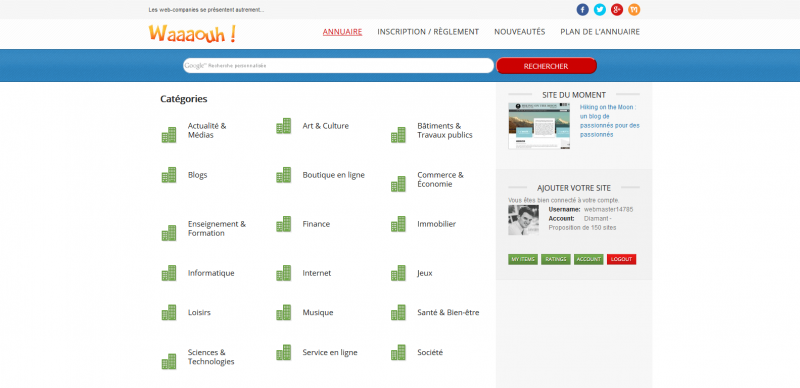The width and height of the screenshot is (800, 388).
Task: Open the Blogs category link
Action: [197, 175]
